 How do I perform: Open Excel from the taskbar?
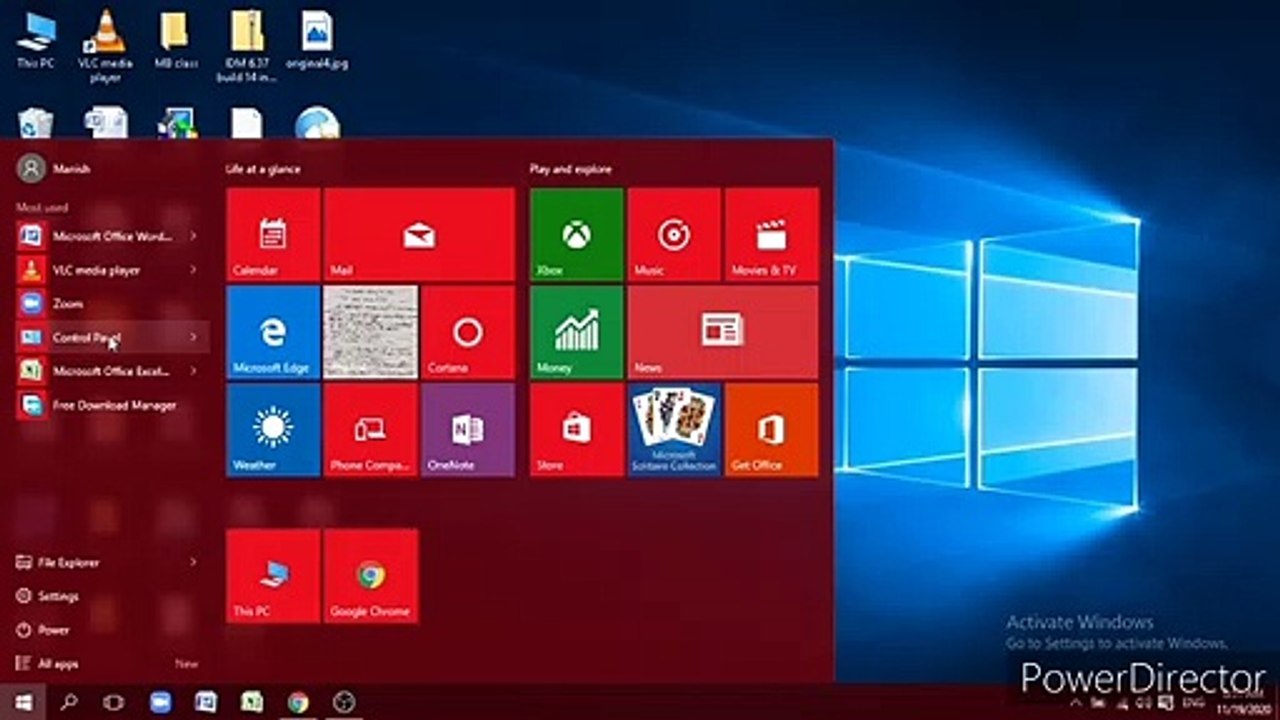pos(252,702)
